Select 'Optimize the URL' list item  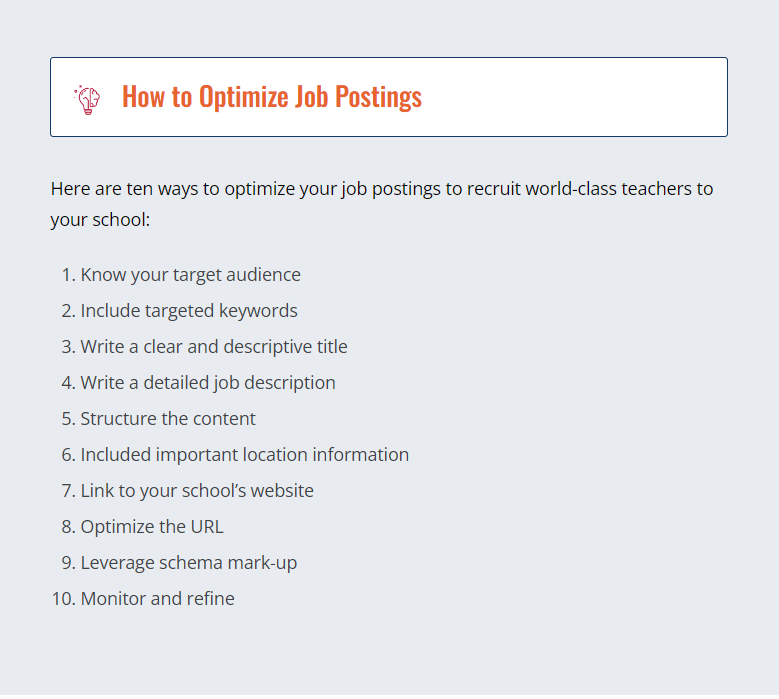point(152,527)
